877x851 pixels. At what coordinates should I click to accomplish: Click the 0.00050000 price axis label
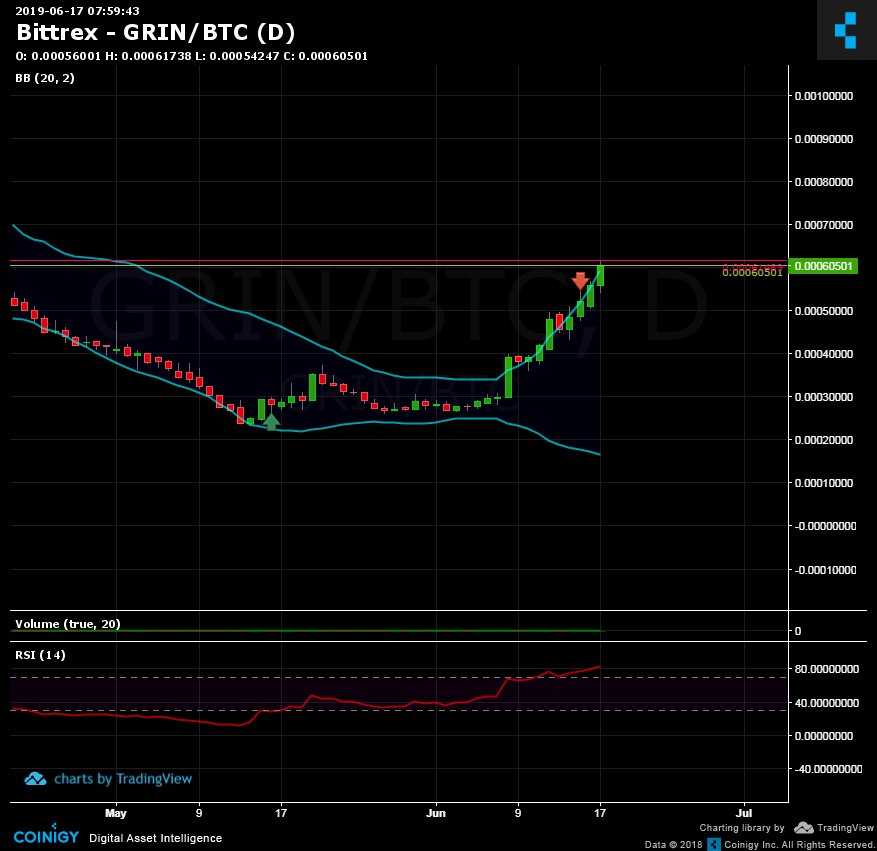coord(824,311)
